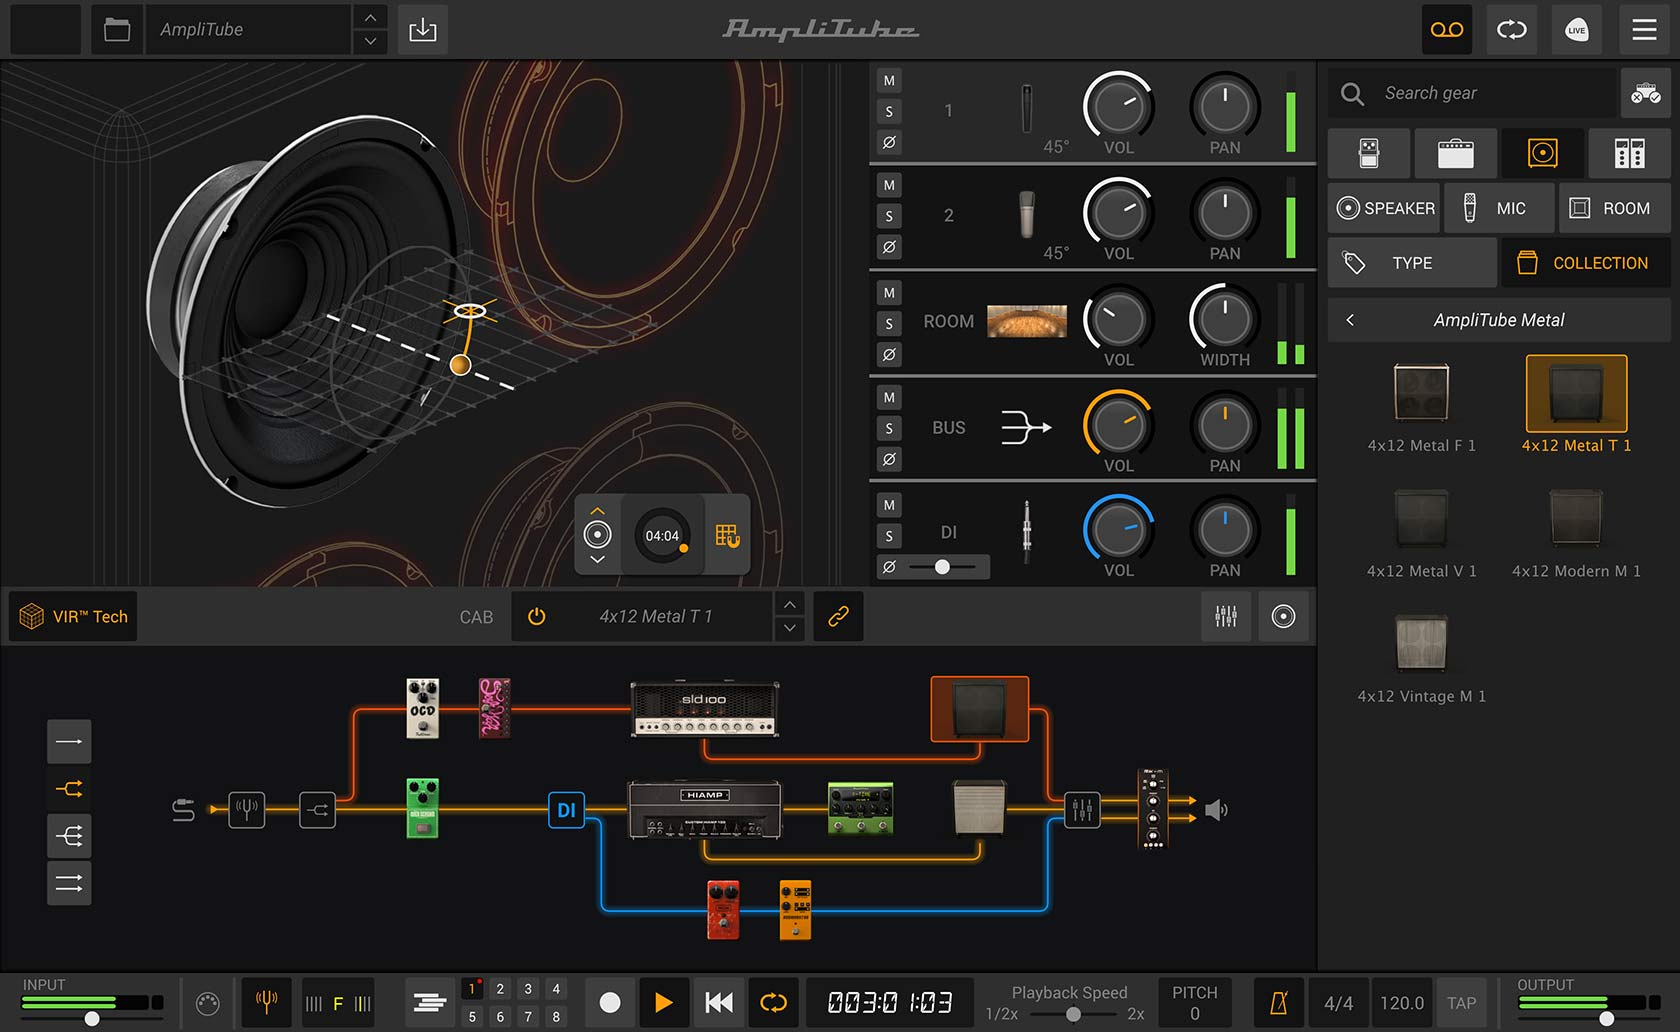Switch to the speaker view icon
The image size is (1680, 1032).
click(x=1283, y=617)
